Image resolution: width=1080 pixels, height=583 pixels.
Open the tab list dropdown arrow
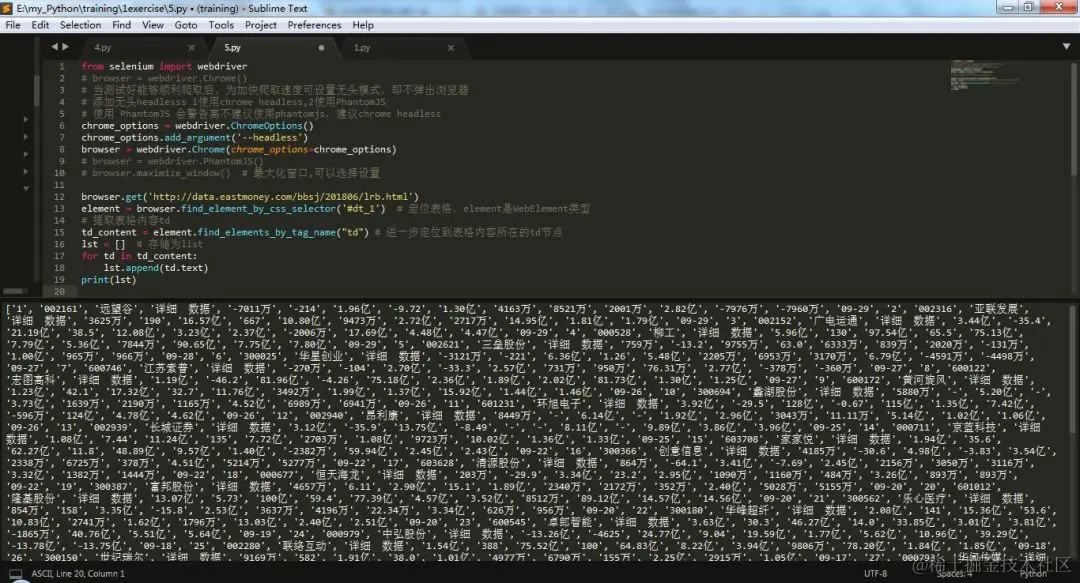(1066, 47)
